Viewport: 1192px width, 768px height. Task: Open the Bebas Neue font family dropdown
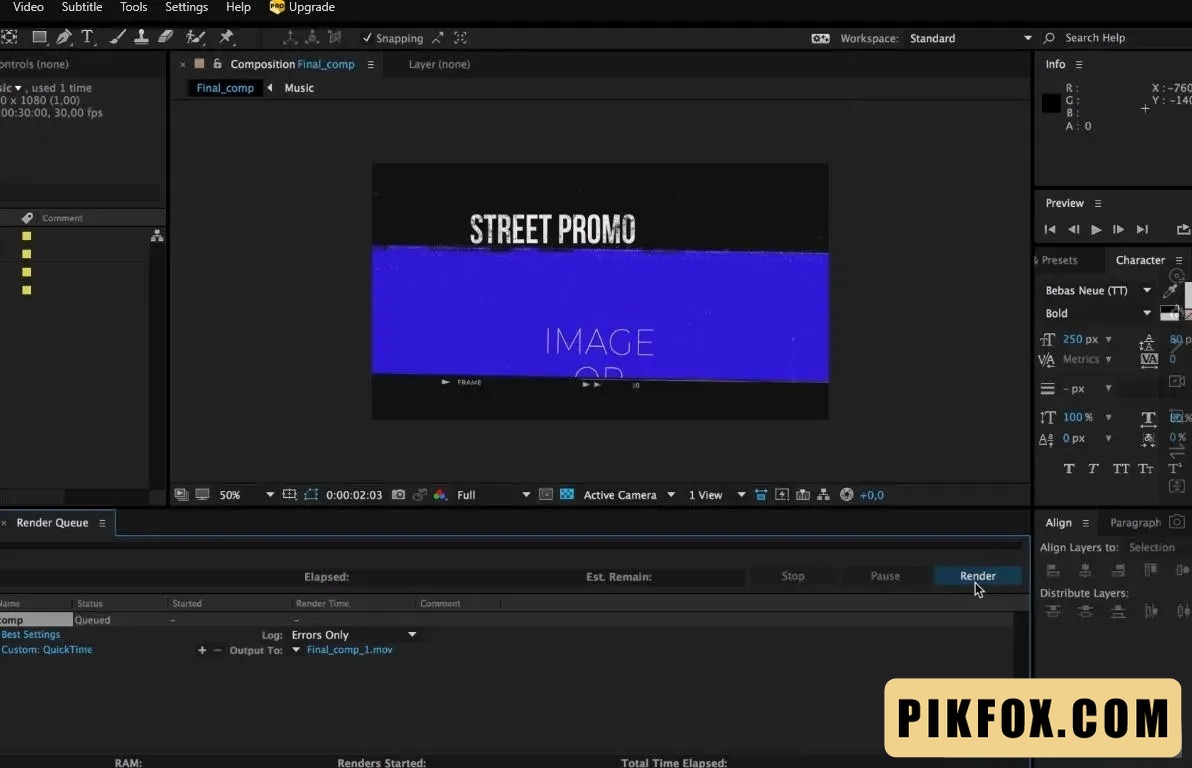(x=1097, y=290)
